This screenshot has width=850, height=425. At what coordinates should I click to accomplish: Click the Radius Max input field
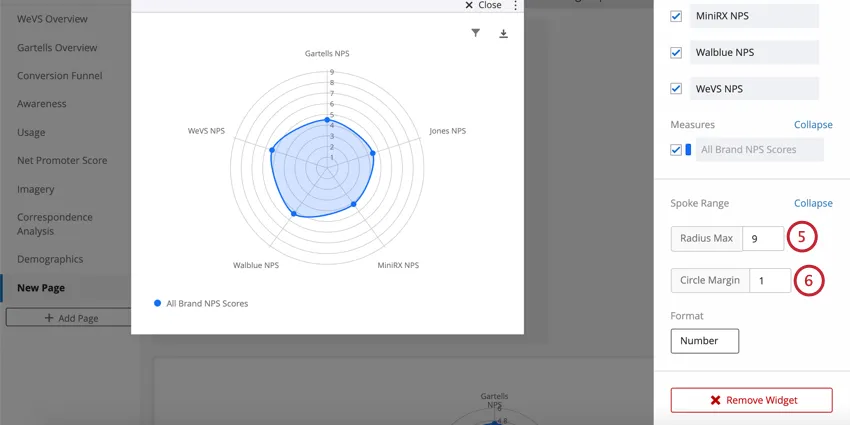pyautogui.click(x=763, y=239)
